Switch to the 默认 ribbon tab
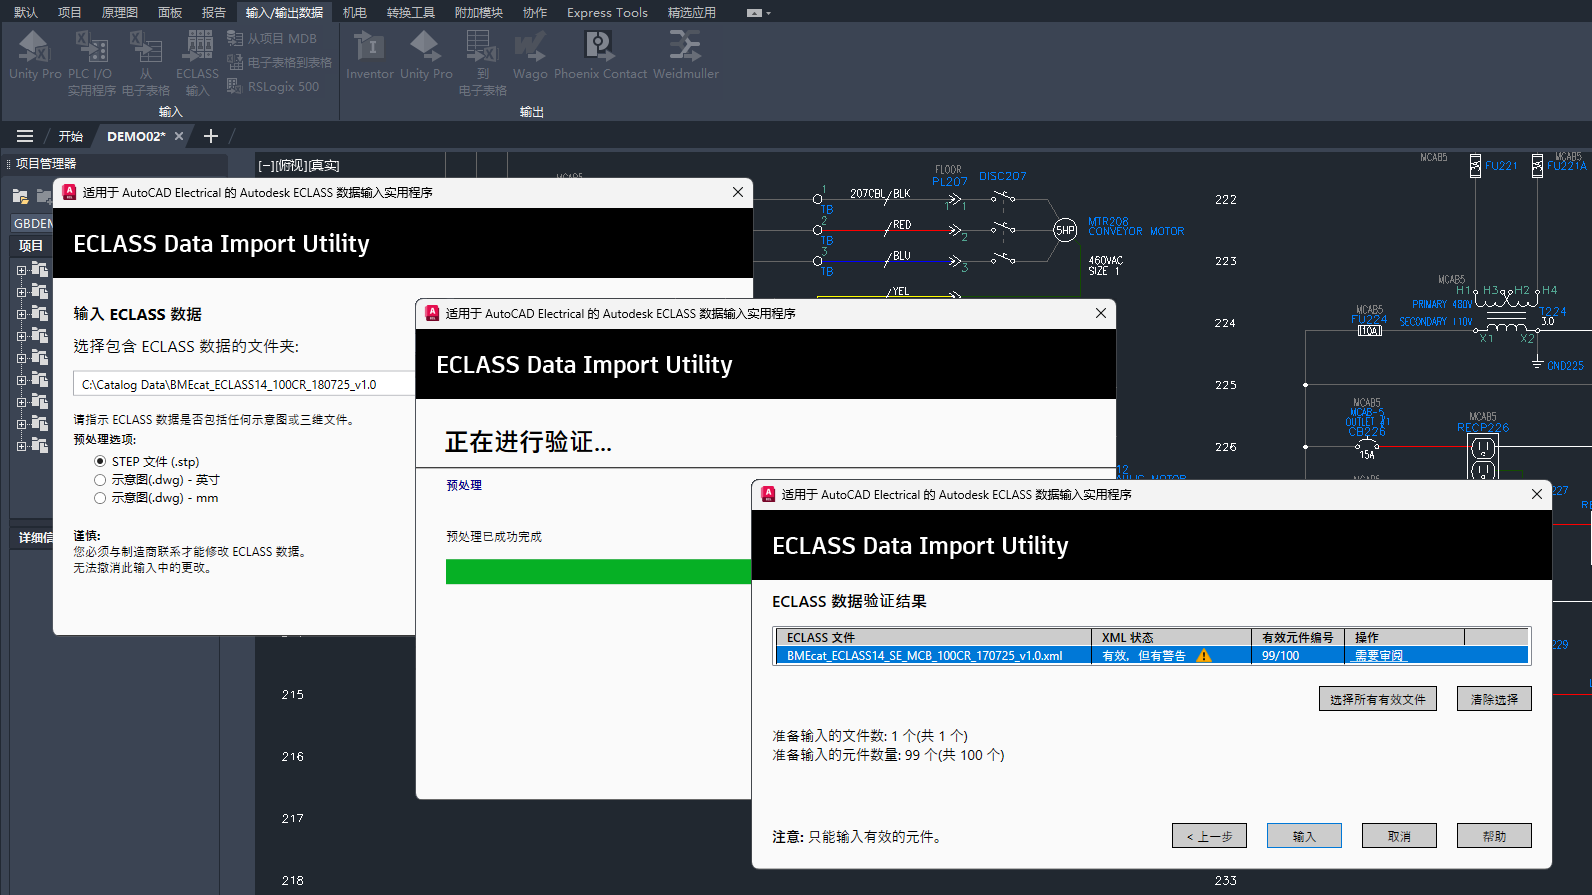The image size is (1592, 895). pos(26,13)
